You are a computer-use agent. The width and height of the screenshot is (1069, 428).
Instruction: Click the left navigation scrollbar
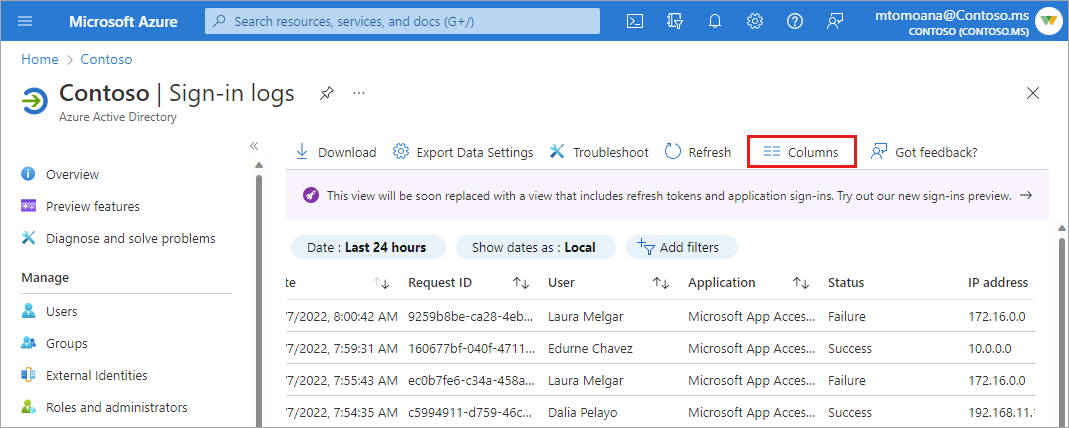click(258, 300)
